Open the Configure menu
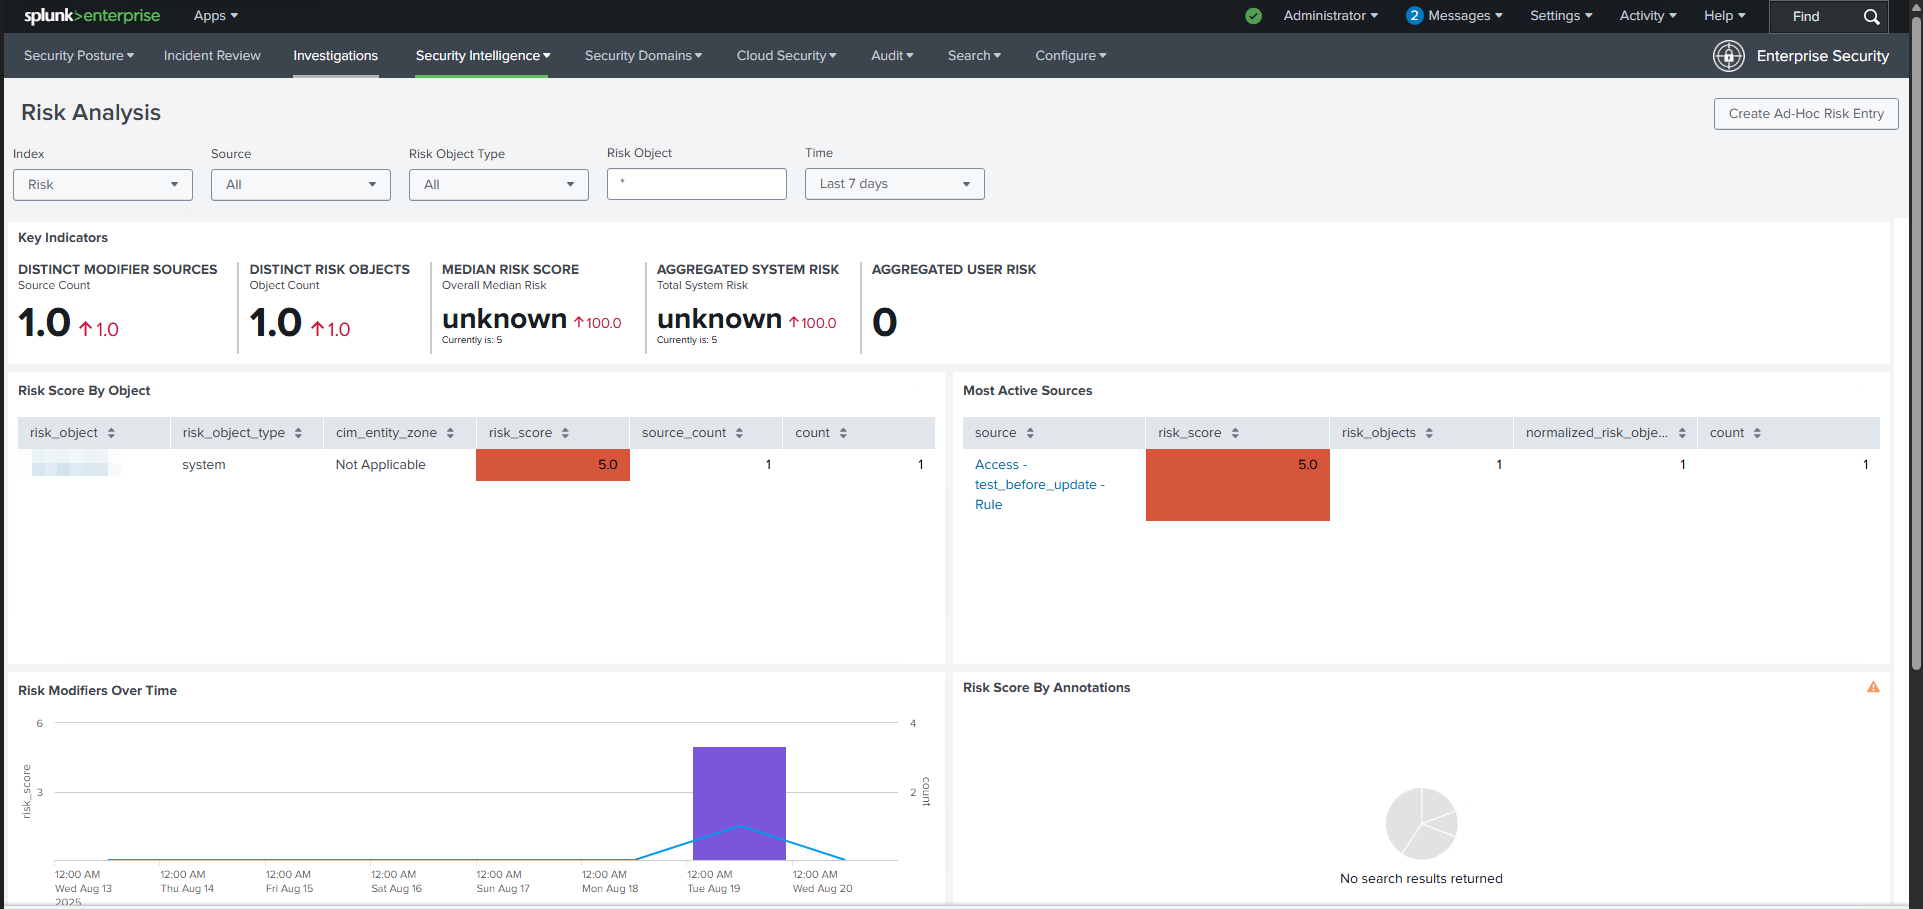The image size is (1923, 909). click(1069, 55)
